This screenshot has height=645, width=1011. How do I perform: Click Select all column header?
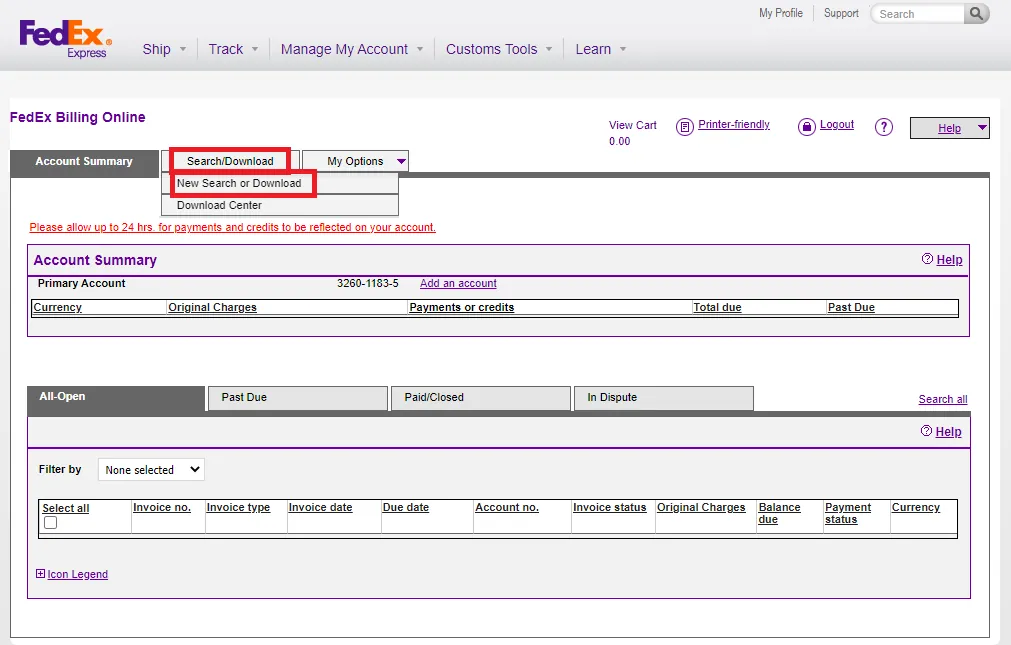tap(66, 508)
